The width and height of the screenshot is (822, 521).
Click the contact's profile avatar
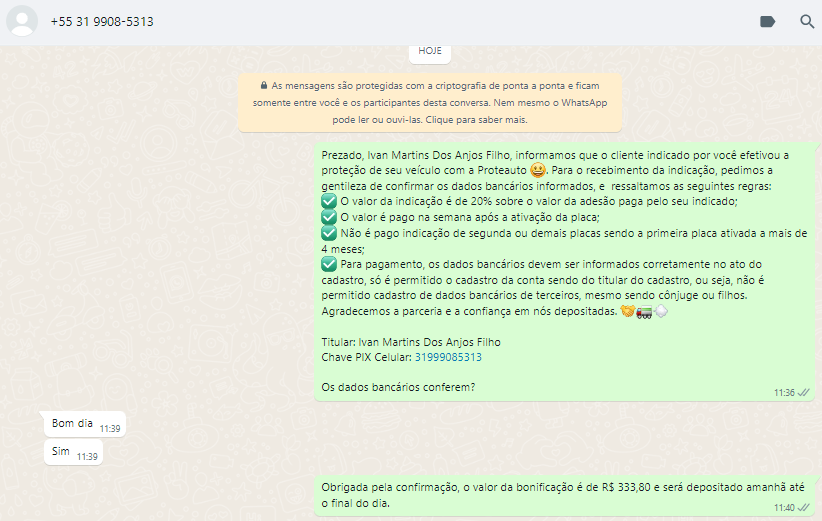tap(22, 21)
